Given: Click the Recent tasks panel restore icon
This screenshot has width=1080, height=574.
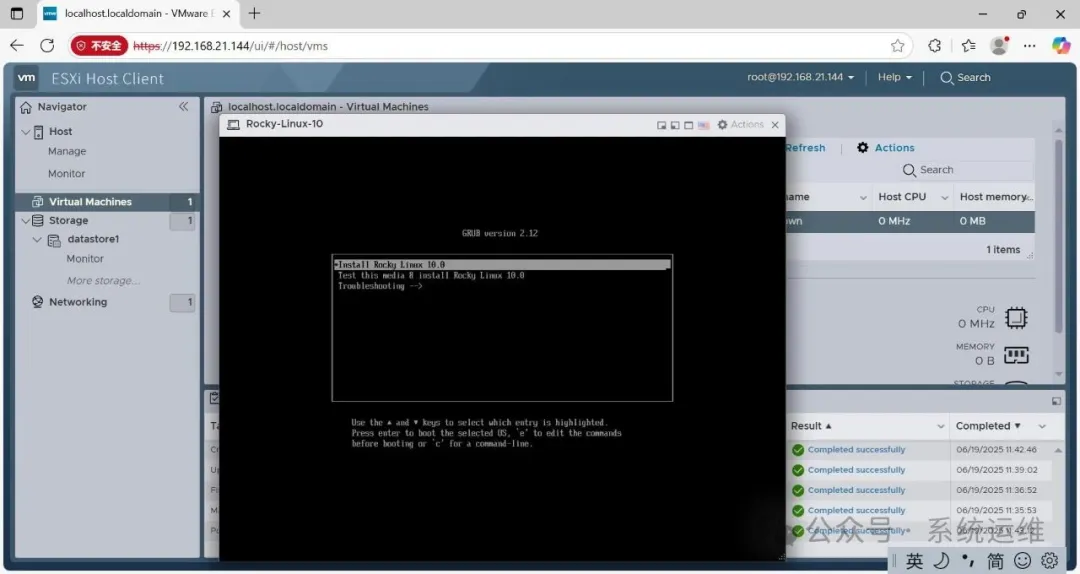Looking at the screenshot, I should (1056, 401).
